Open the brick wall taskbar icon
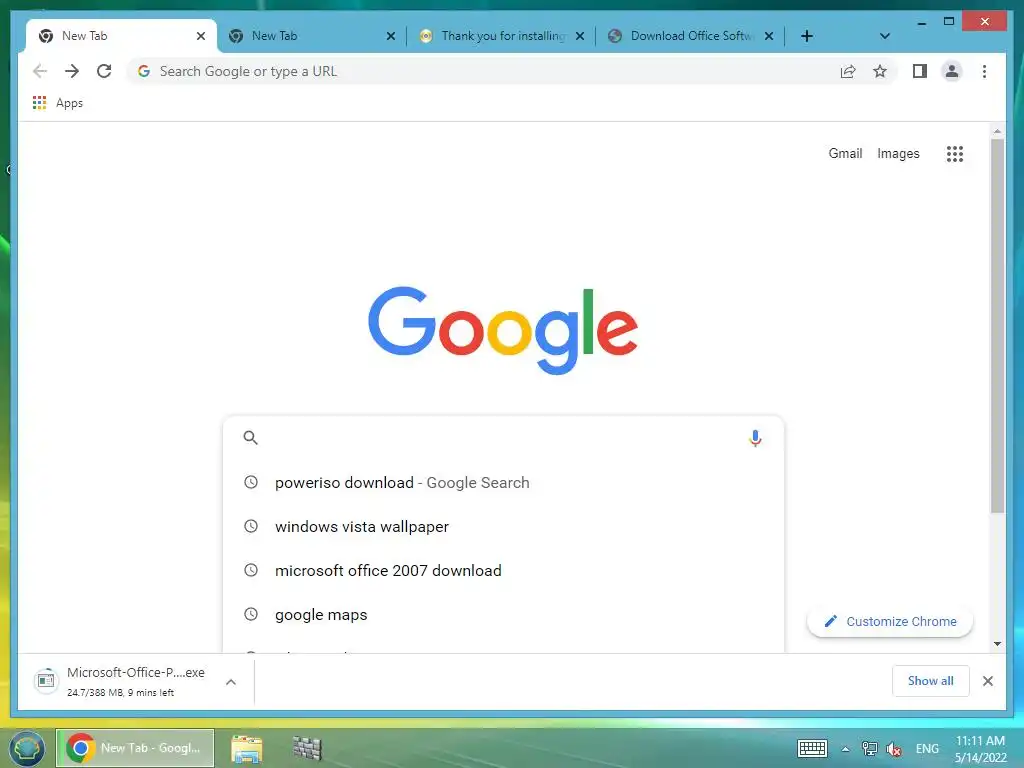Viewport: 1024px width, 768px height. (307, 748)
